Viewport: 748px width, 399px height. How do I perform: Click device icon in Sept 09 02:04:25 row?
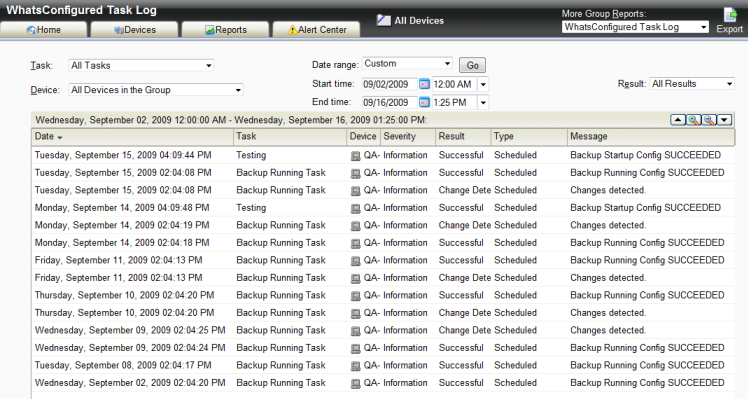point(355,331)
